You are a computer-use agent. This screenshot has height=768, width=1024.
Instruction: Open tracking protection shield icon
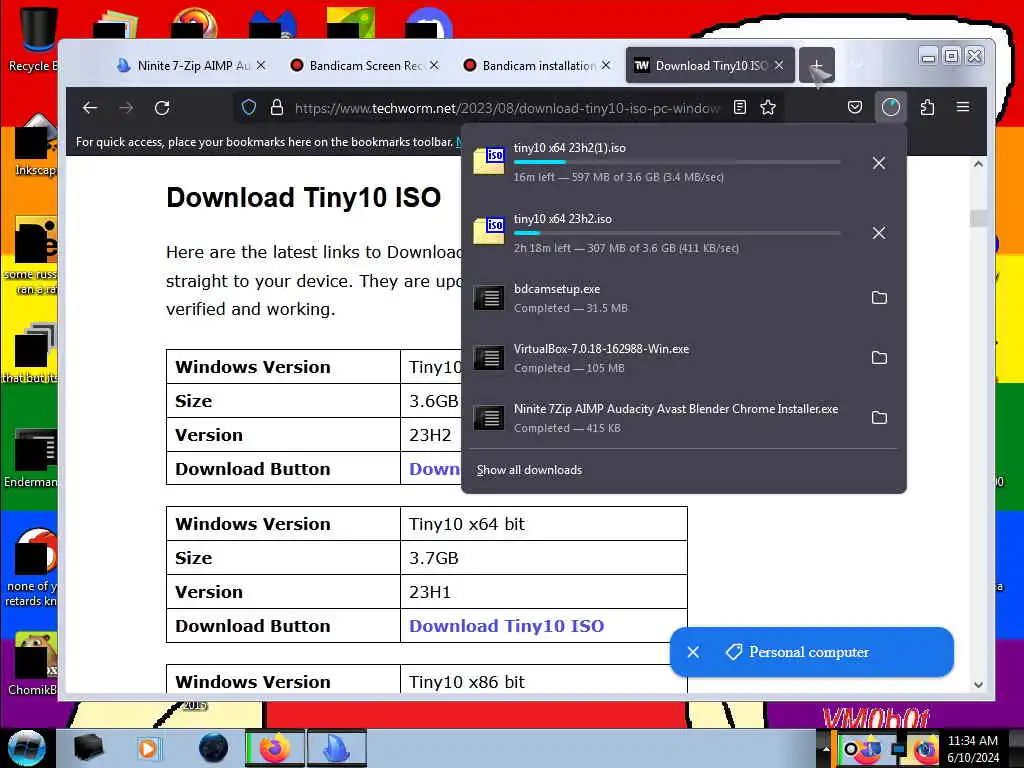249,107
